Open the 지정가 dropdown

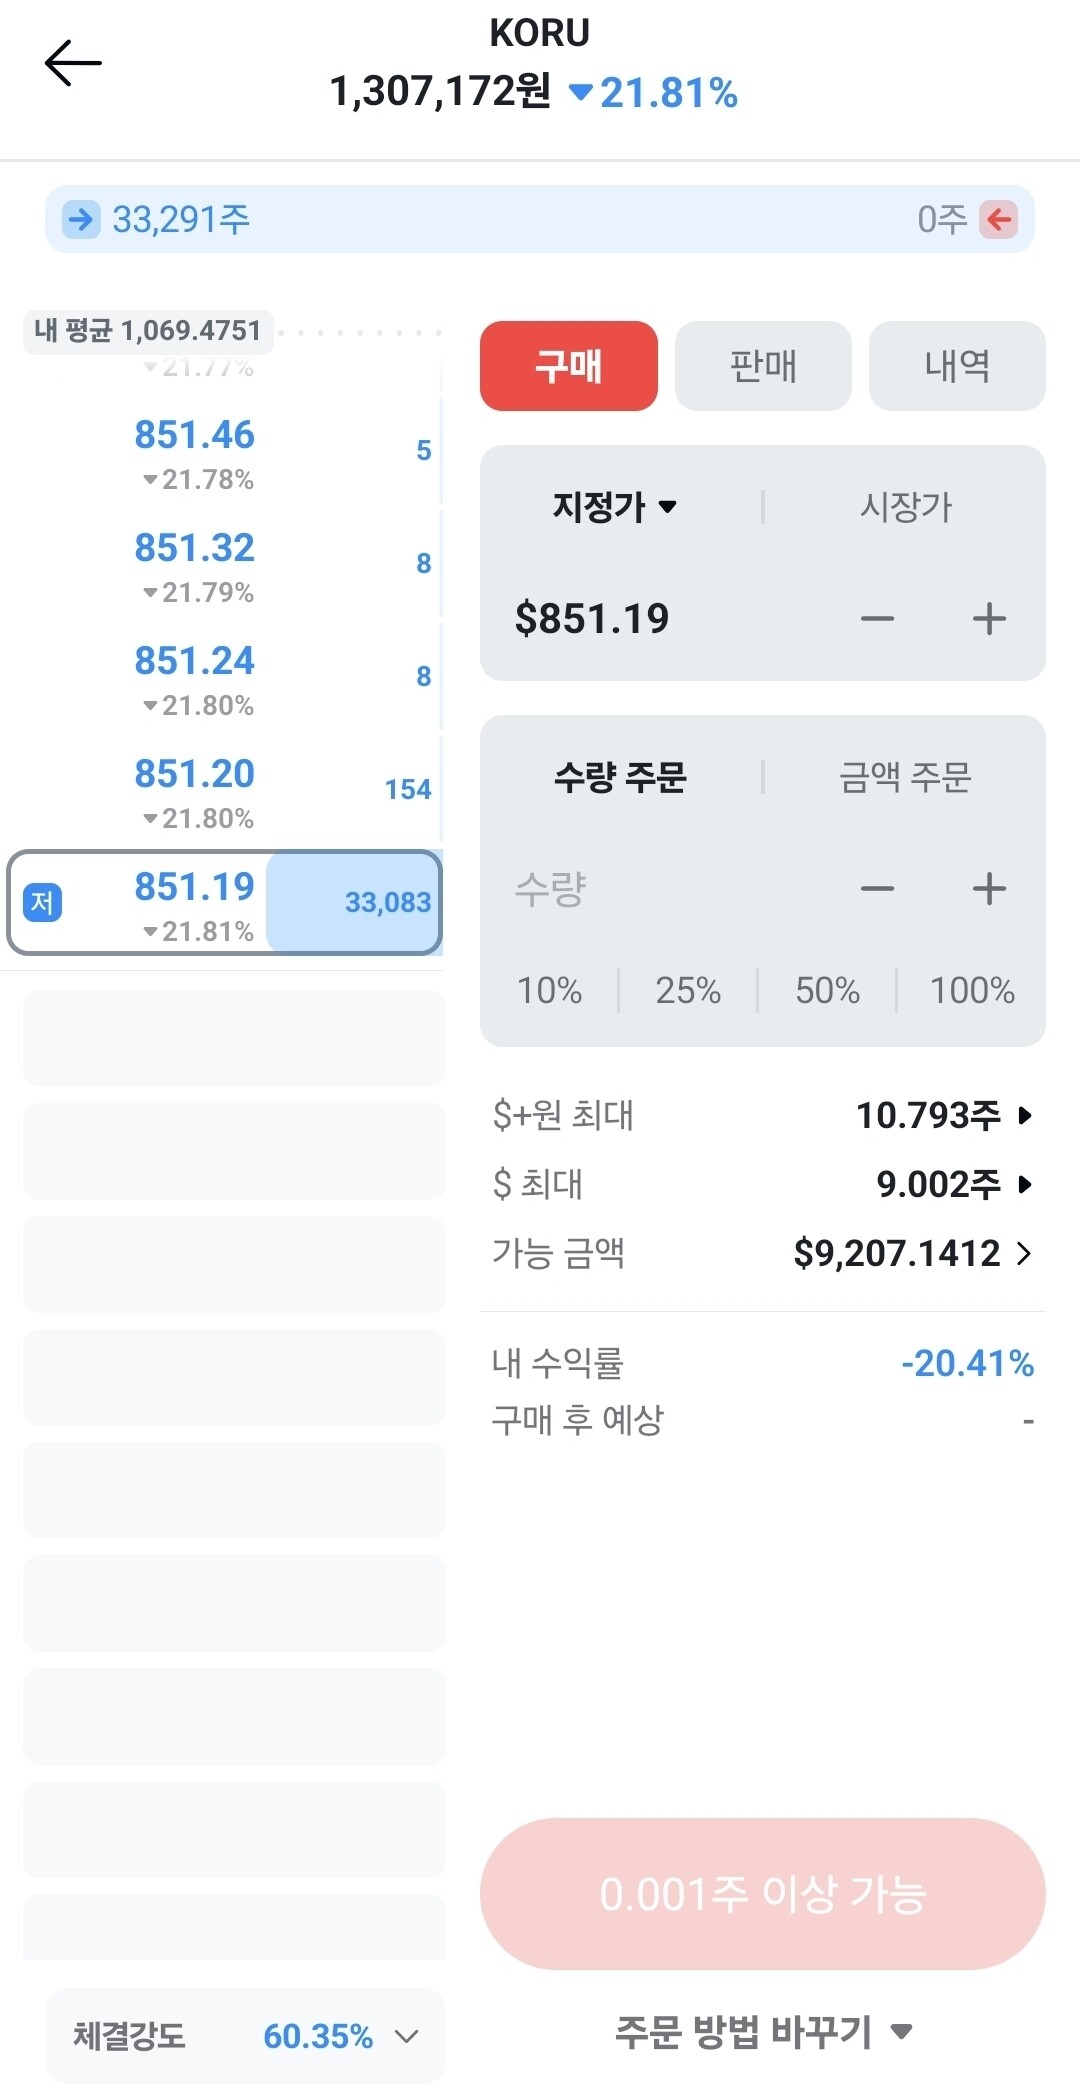615,506
